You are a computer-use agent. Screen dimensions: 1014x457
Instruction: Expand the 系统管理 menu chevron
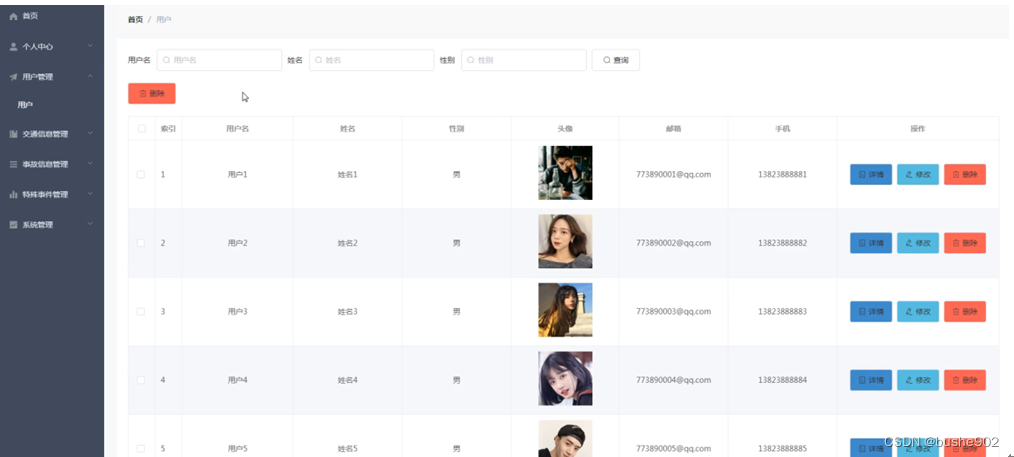(90, 224)
